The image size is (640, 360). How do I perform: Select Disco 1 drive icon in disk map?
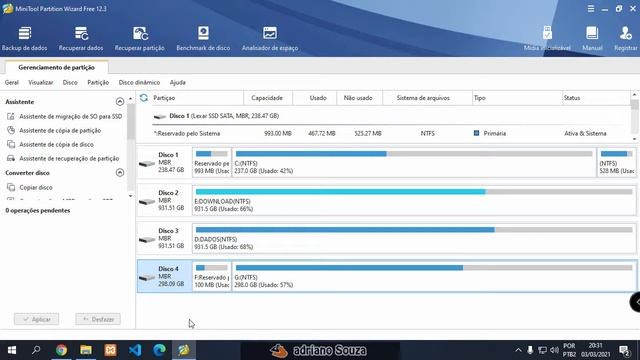click(x=147, y=164)
